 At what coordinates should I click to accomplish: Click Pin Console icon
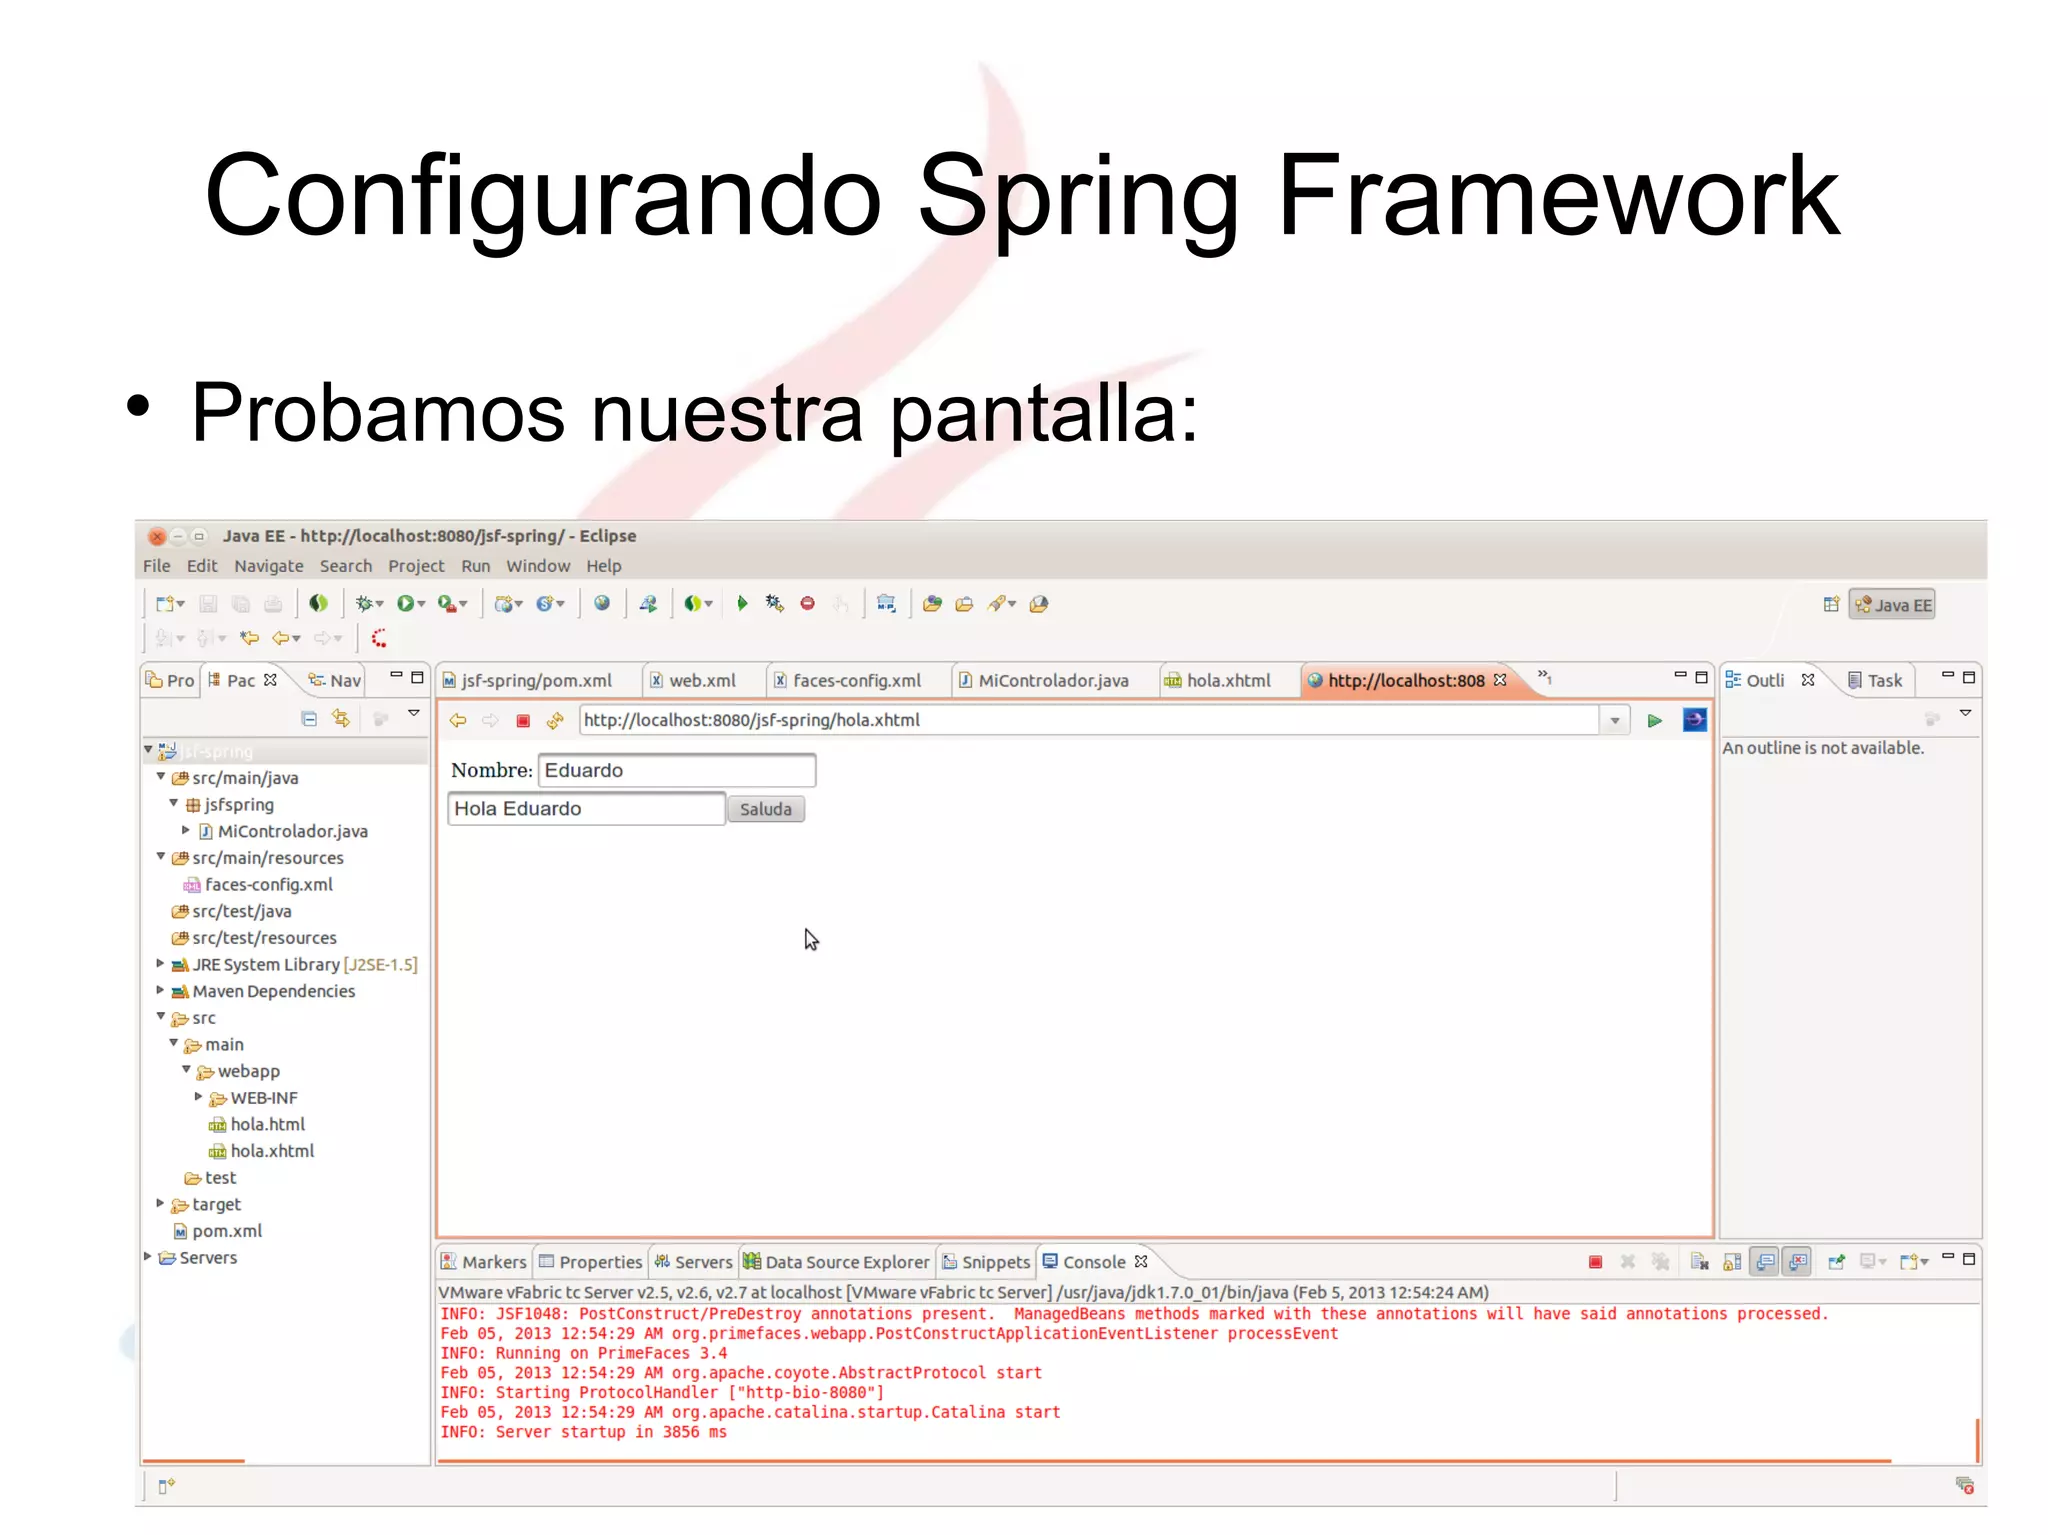(x=1836, y=1262)
